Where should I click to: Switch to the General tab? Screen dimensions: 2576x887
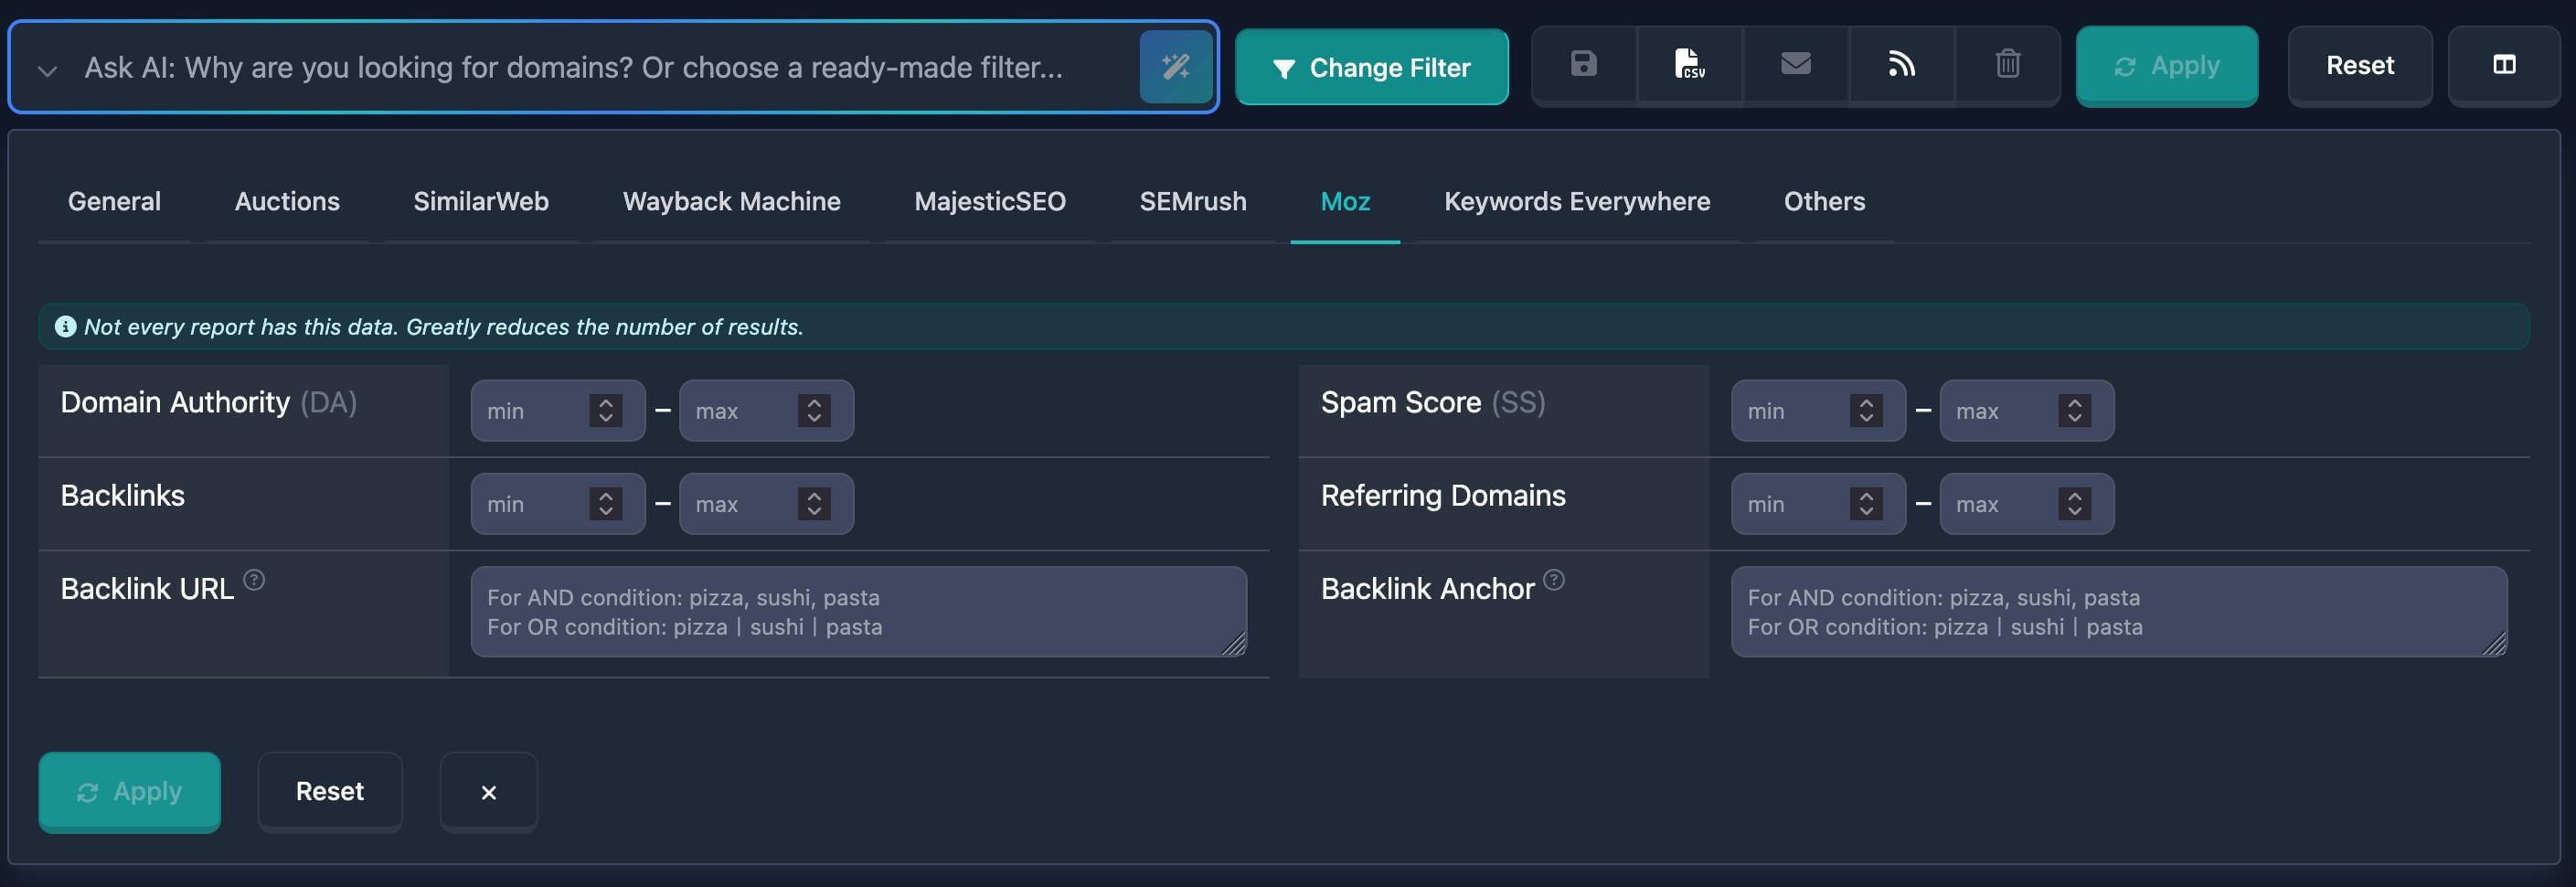114,201
